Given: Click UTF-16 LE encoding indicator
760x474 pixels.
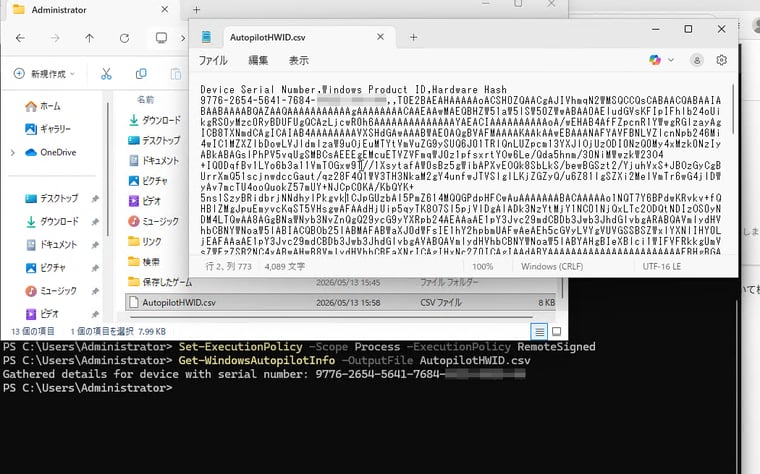Looking at the screenshot, I should pyautogui.click(x=661, y=267).
